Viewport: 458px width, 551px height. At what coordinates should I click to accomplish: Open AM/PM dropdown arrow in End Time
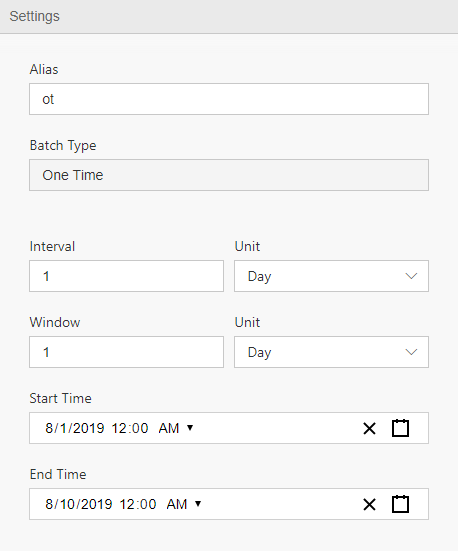tap(198, 504)
